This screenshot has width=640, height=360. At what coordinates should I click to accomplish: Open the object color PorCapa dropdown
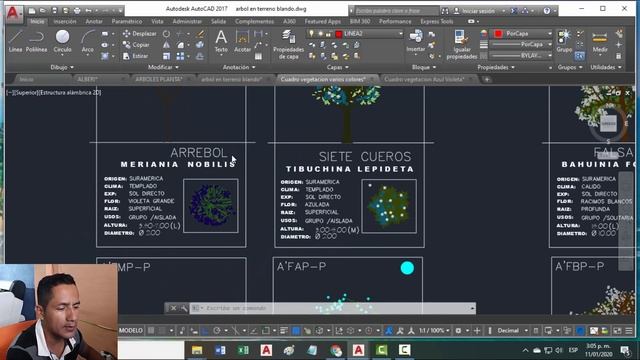(x=522, y=33)
